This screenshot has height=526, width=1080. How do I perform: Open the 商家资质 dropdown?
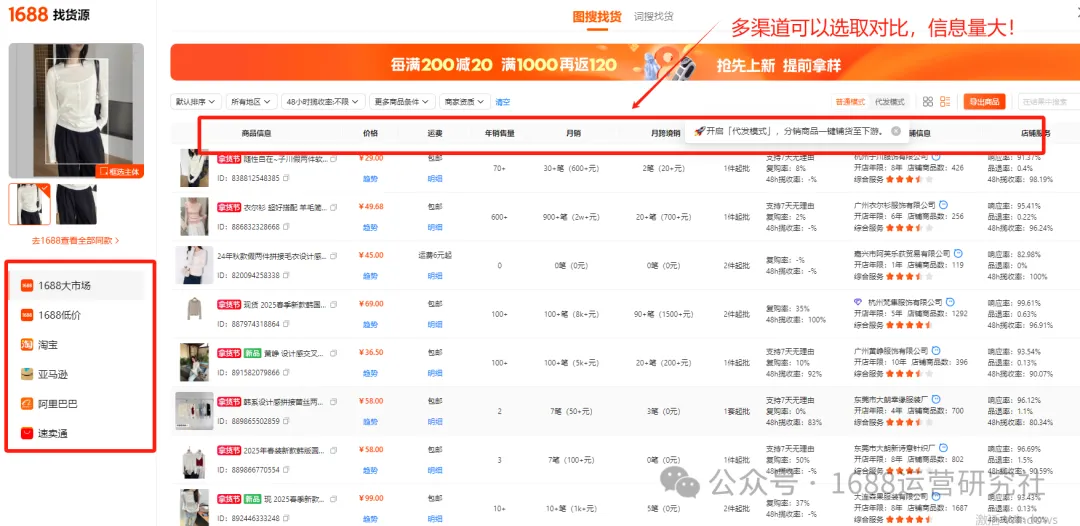coord(465,102)
